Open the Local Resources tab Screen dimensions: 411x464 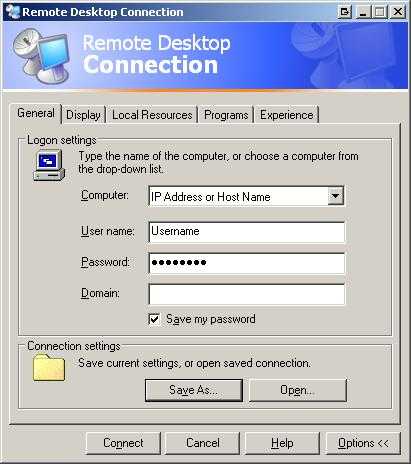152,115
